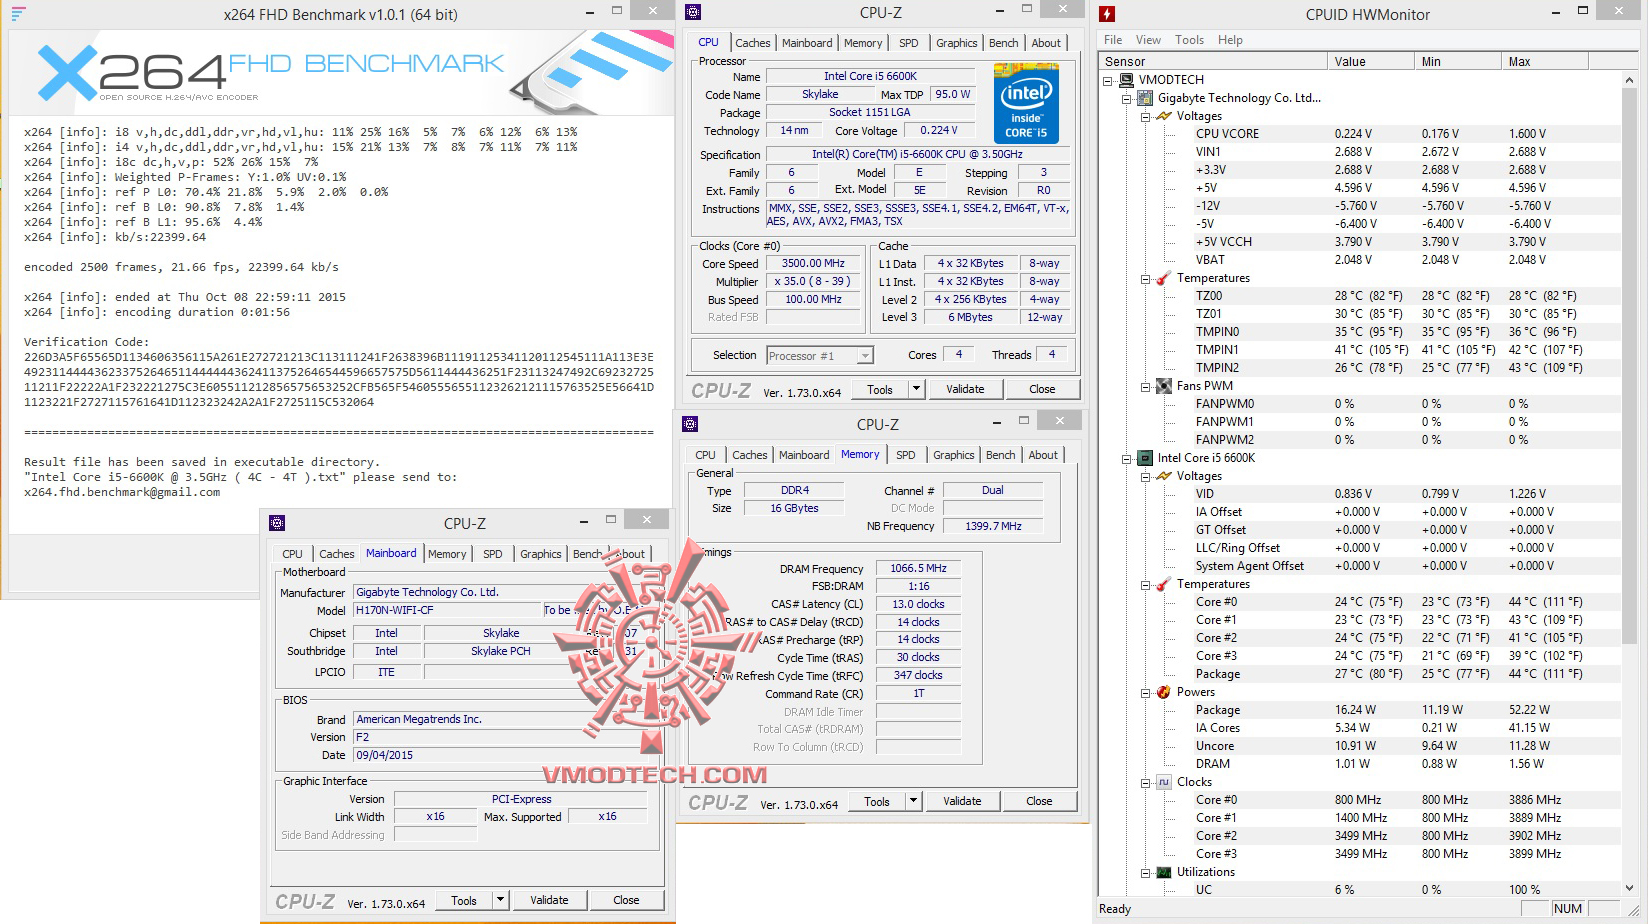The image size is (1648, 924).
Task: Open Bench tab in the CPU-tab CPU-Z window
Action: pos(1004,43)
